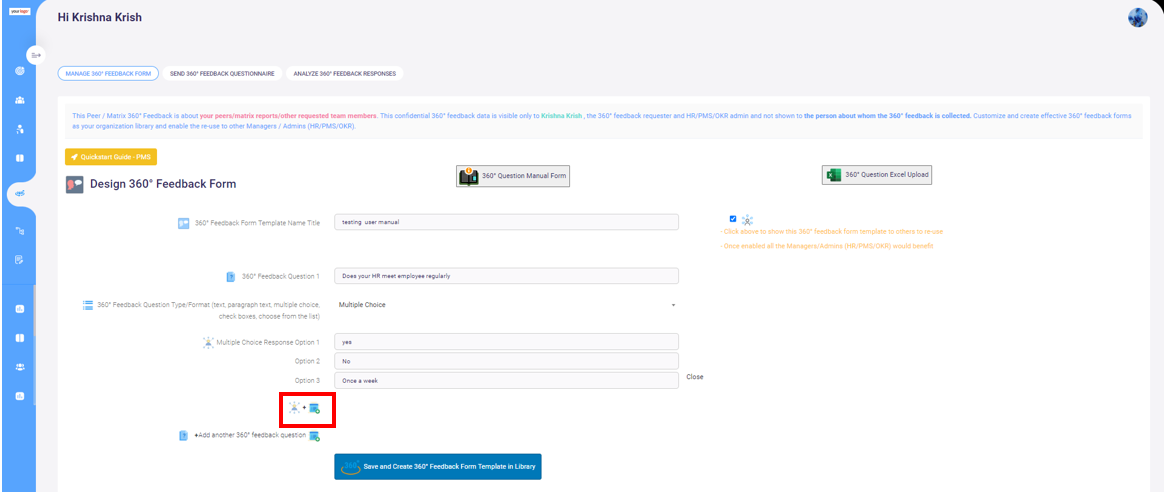Focus the Option 2 field containing 'No'

pyautogui.click(x=506, y=360)
